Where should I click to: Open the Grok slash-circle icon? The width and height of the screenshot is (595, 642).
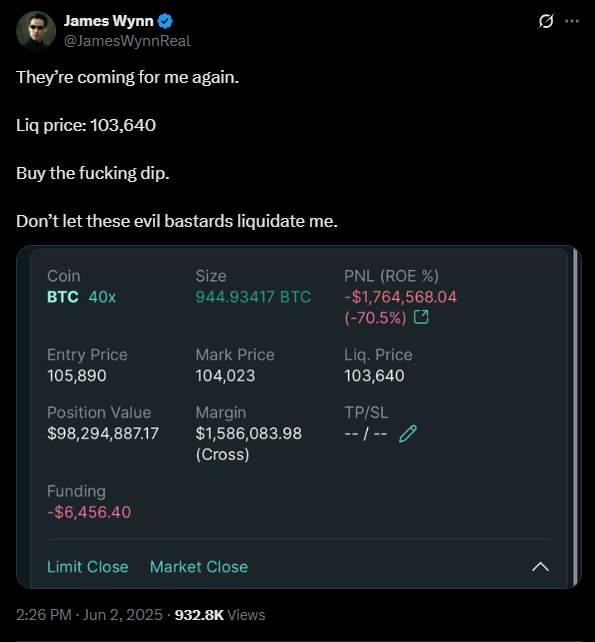coord(546,21)
